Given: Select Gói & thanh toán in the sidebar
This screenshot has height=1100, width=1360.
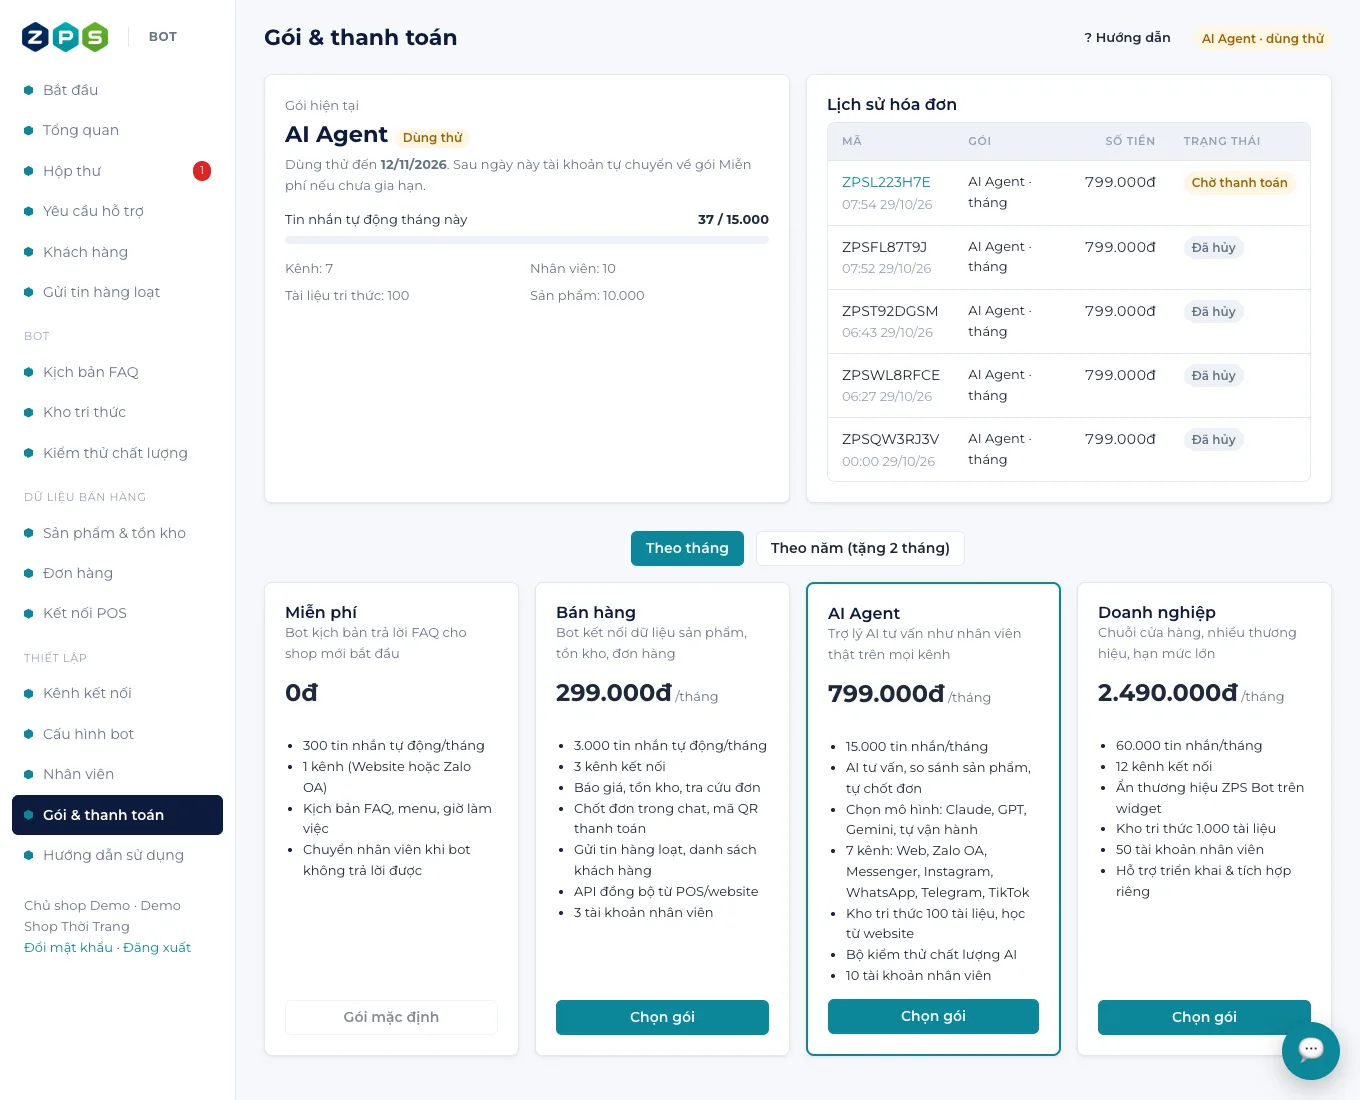Looking at the screenshot, I should click(117, 815).
